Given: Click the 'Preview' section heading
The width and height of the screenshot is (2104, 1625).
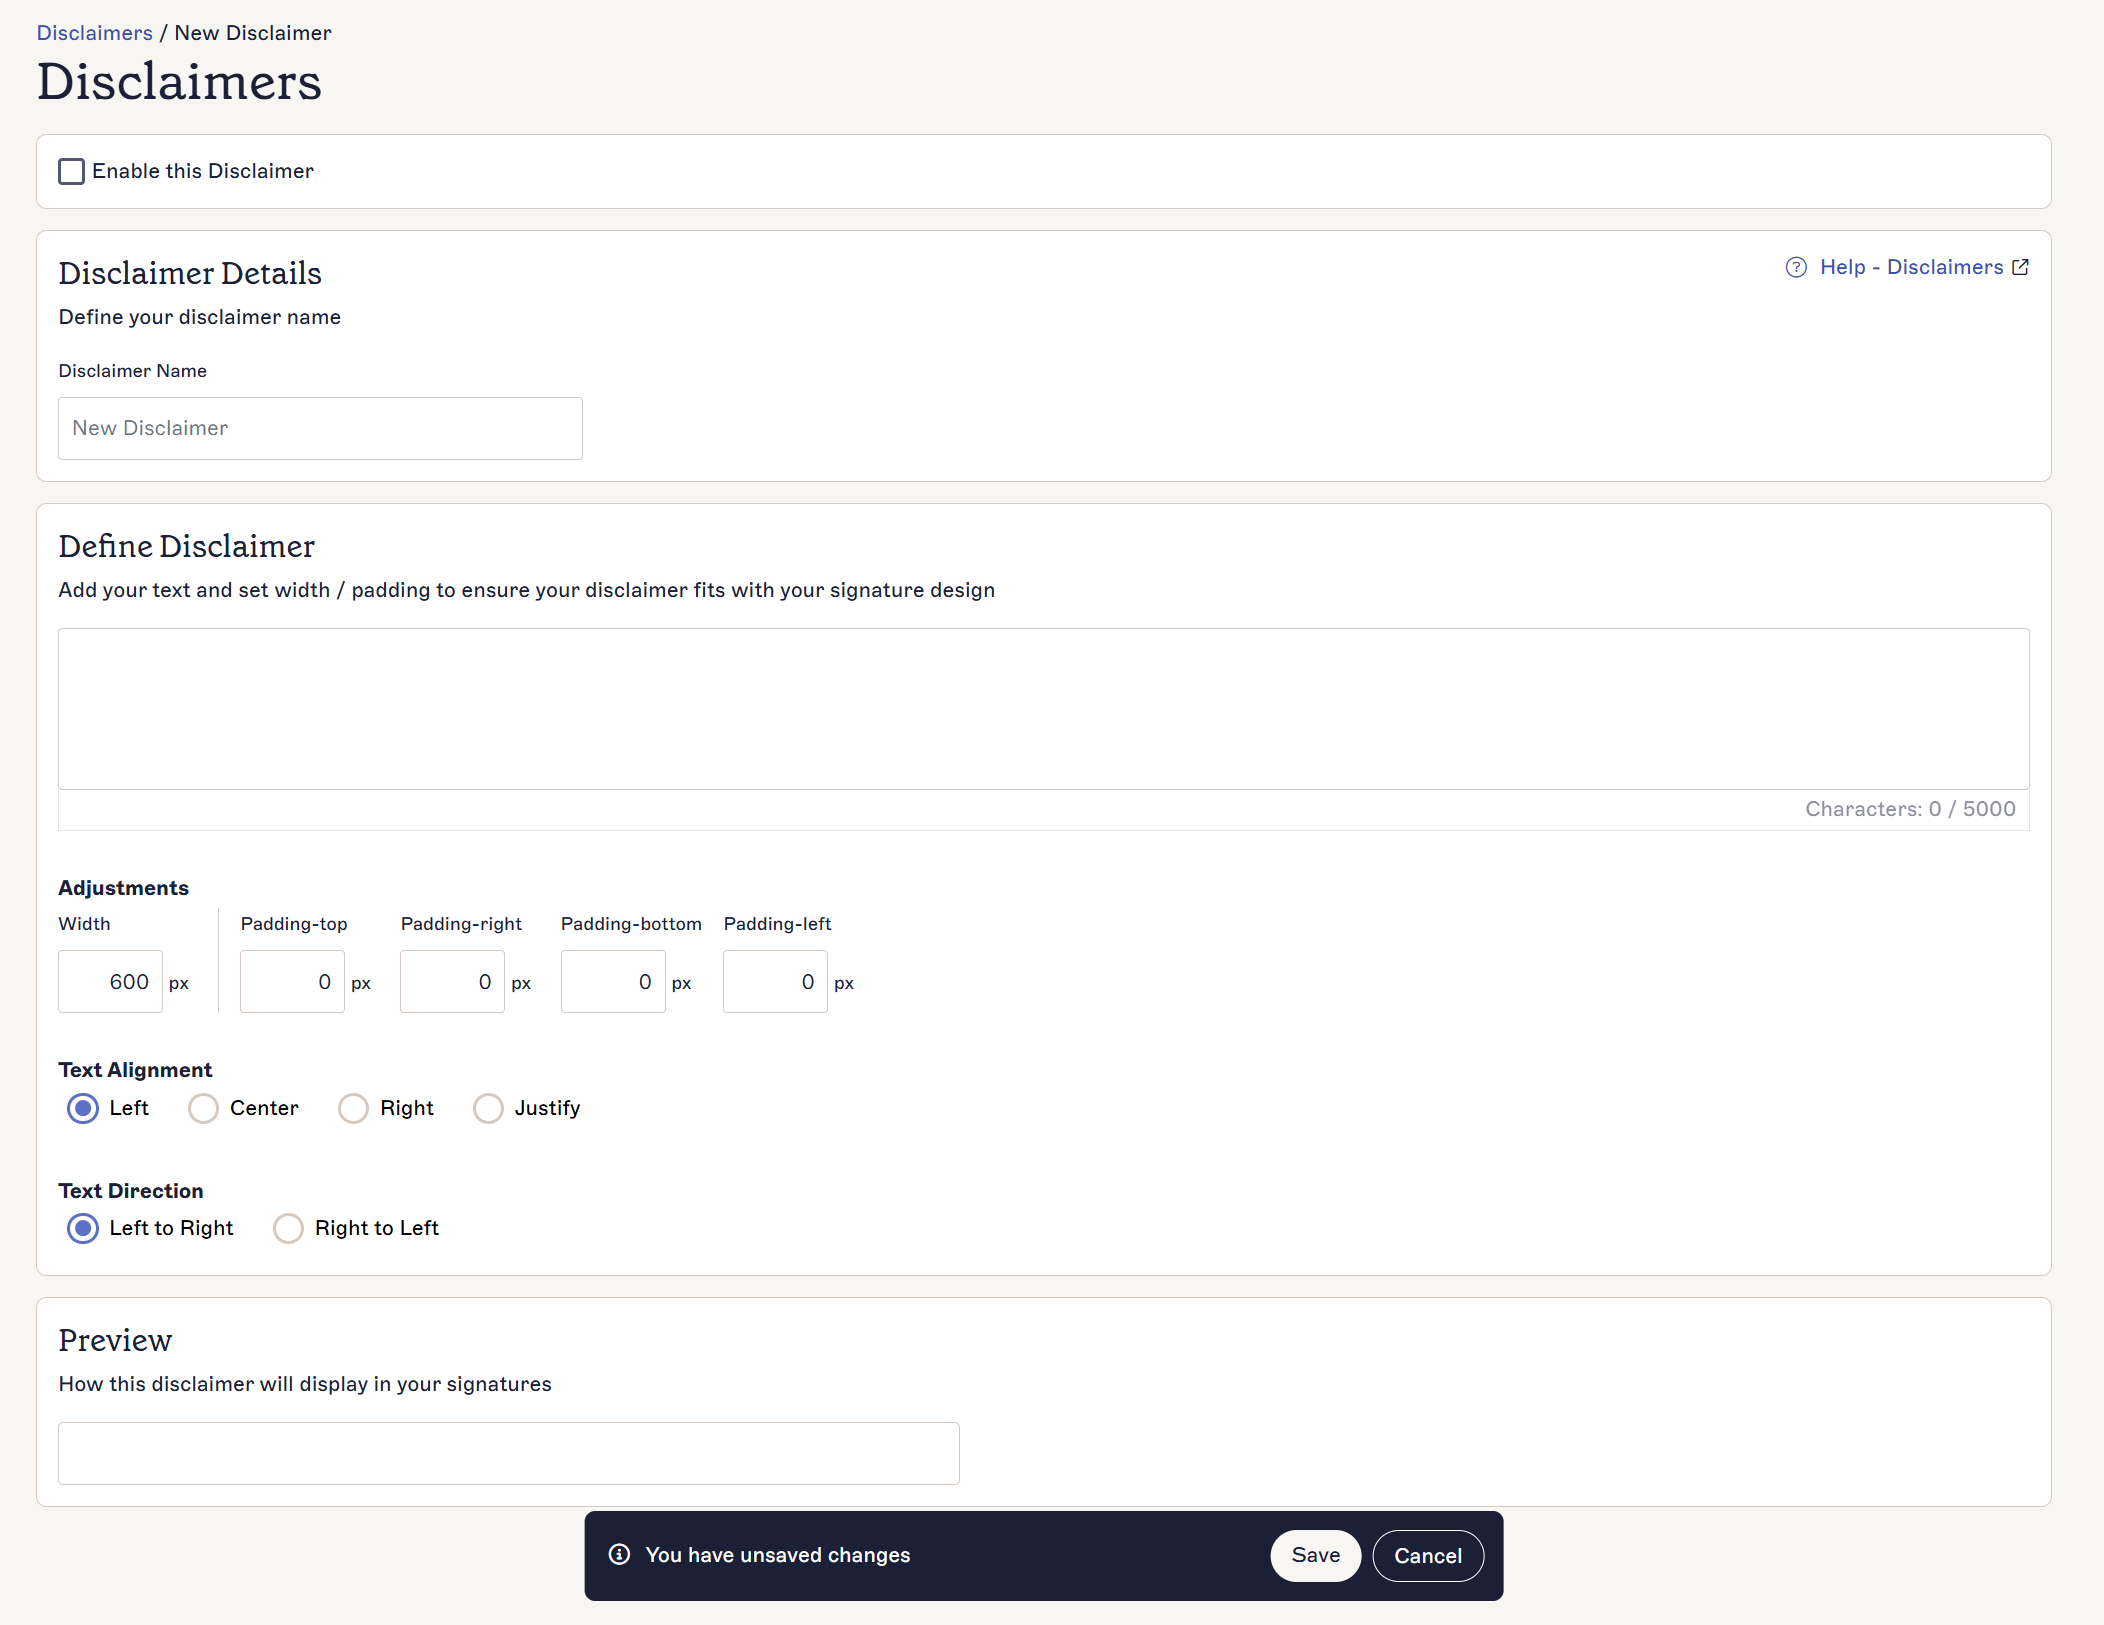Looking at the screenshot, I should click(x=115, y=1340).
